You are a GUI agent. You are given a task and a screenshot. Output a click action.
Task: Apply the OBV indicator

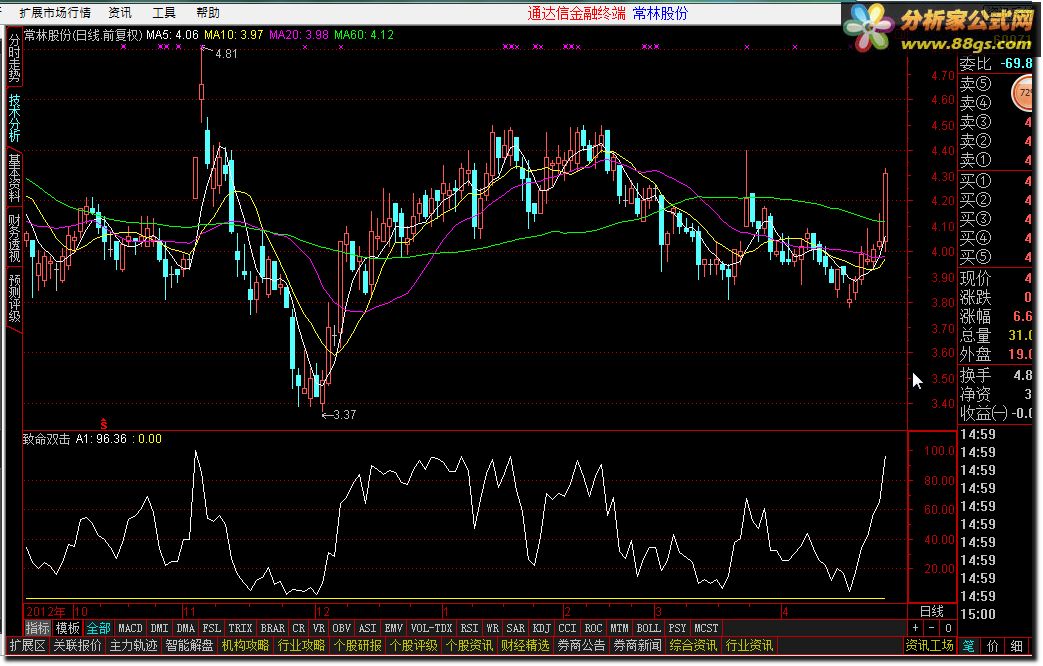(341, 628)
